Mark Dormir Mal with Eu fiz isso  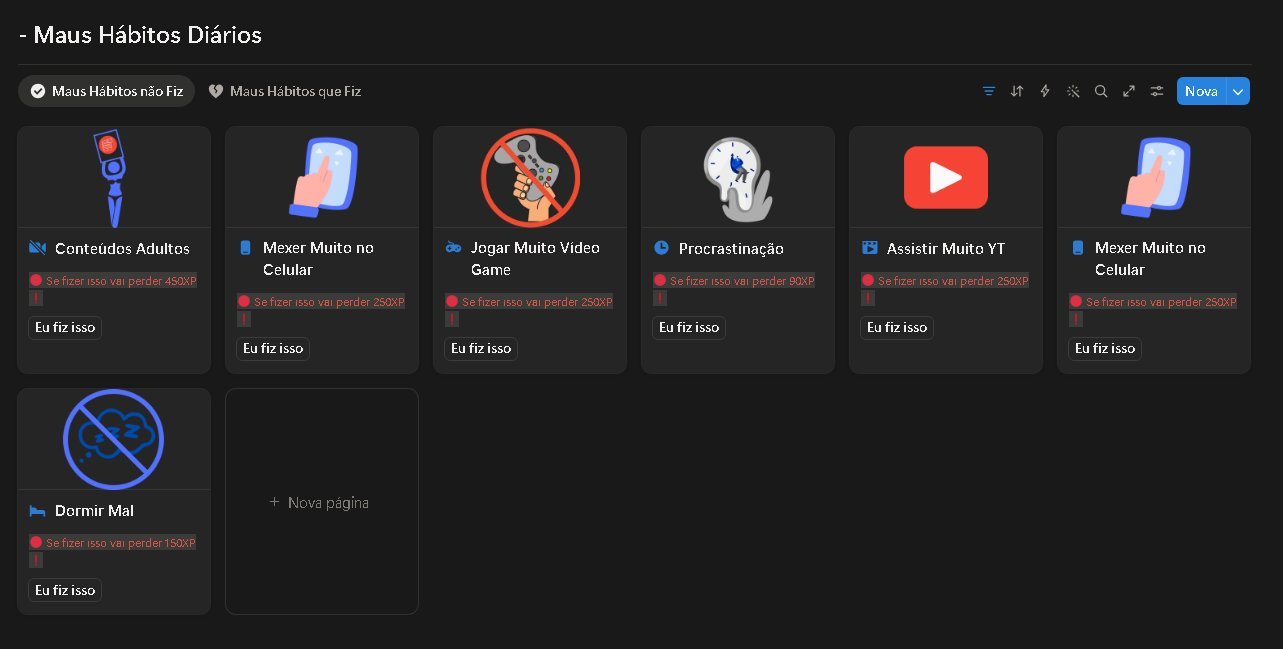tap(65, 590)
